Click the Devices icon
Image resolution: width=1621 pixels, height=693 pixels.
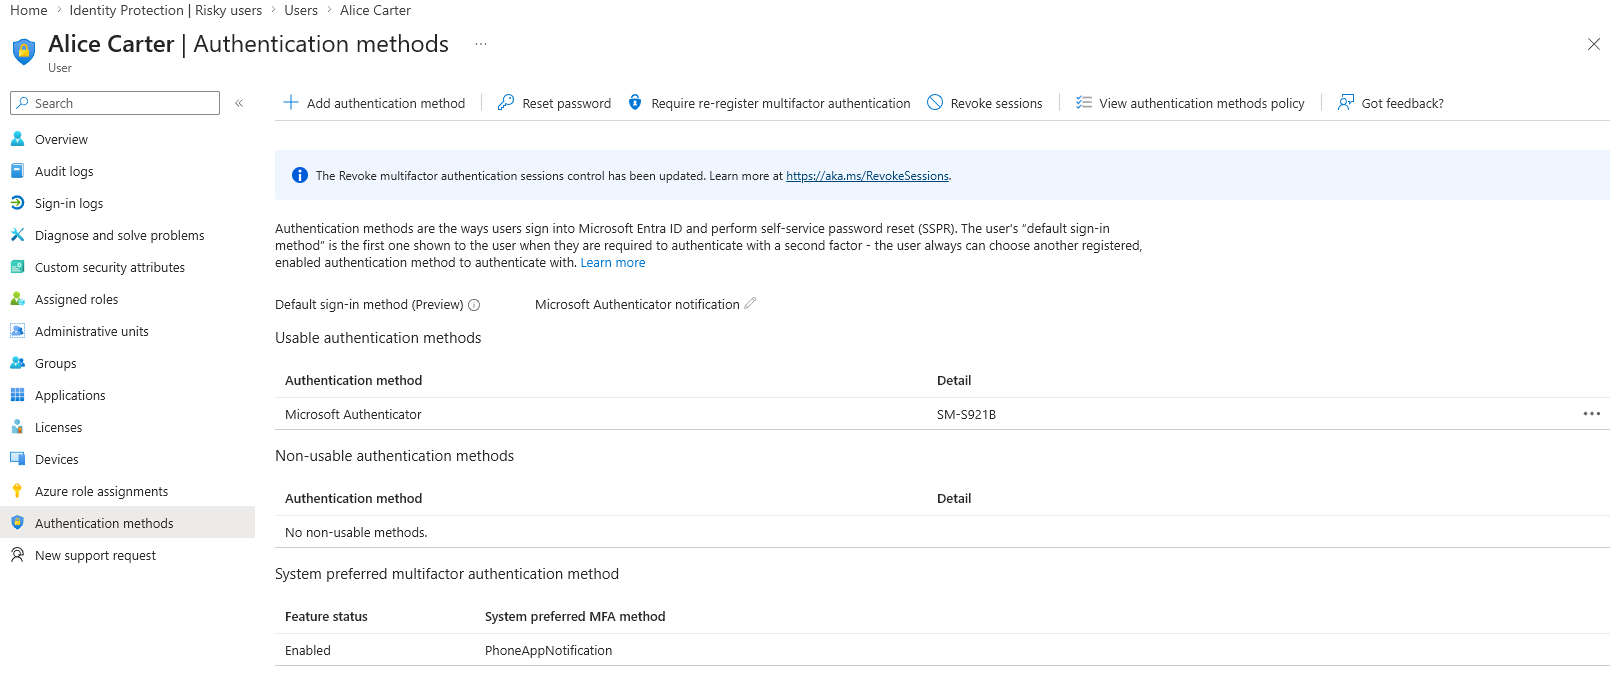point(17,459)
